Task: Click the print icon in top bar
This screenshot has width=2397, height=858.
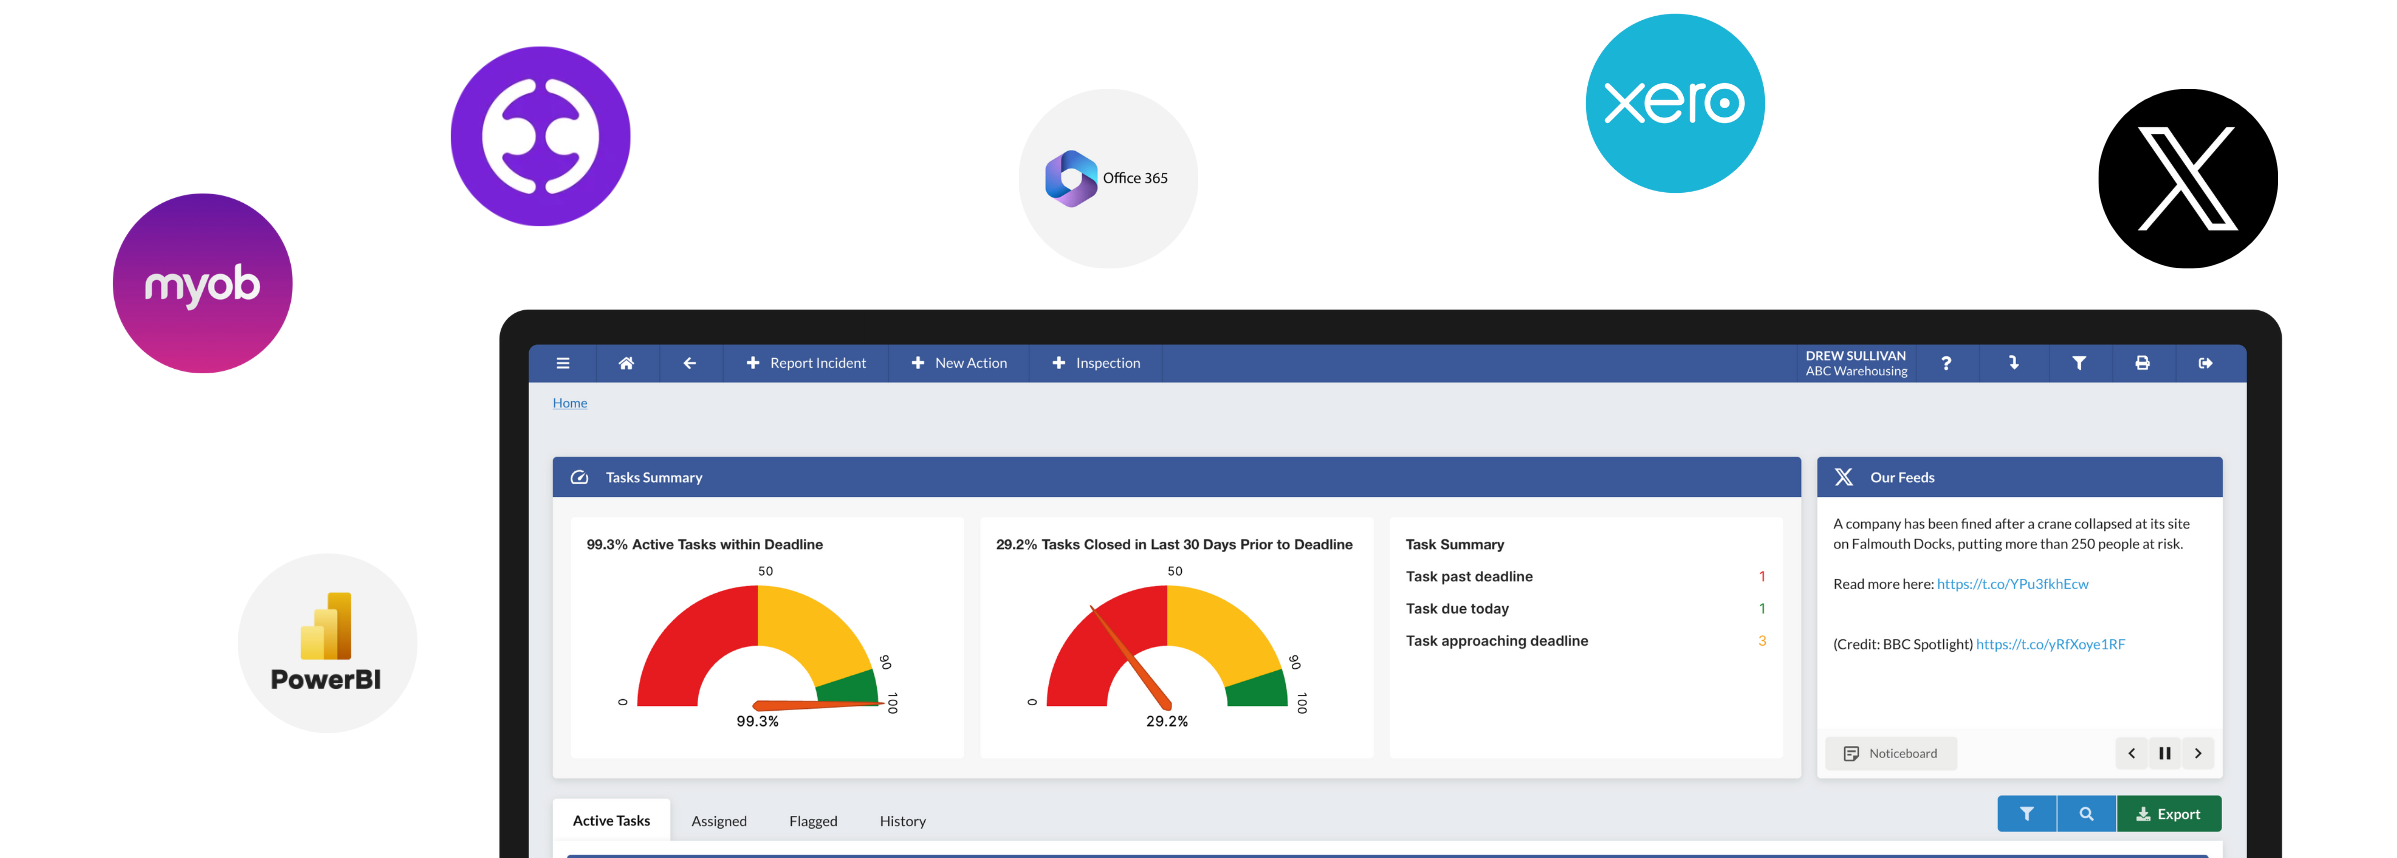Action: (x=2142, y=363)
